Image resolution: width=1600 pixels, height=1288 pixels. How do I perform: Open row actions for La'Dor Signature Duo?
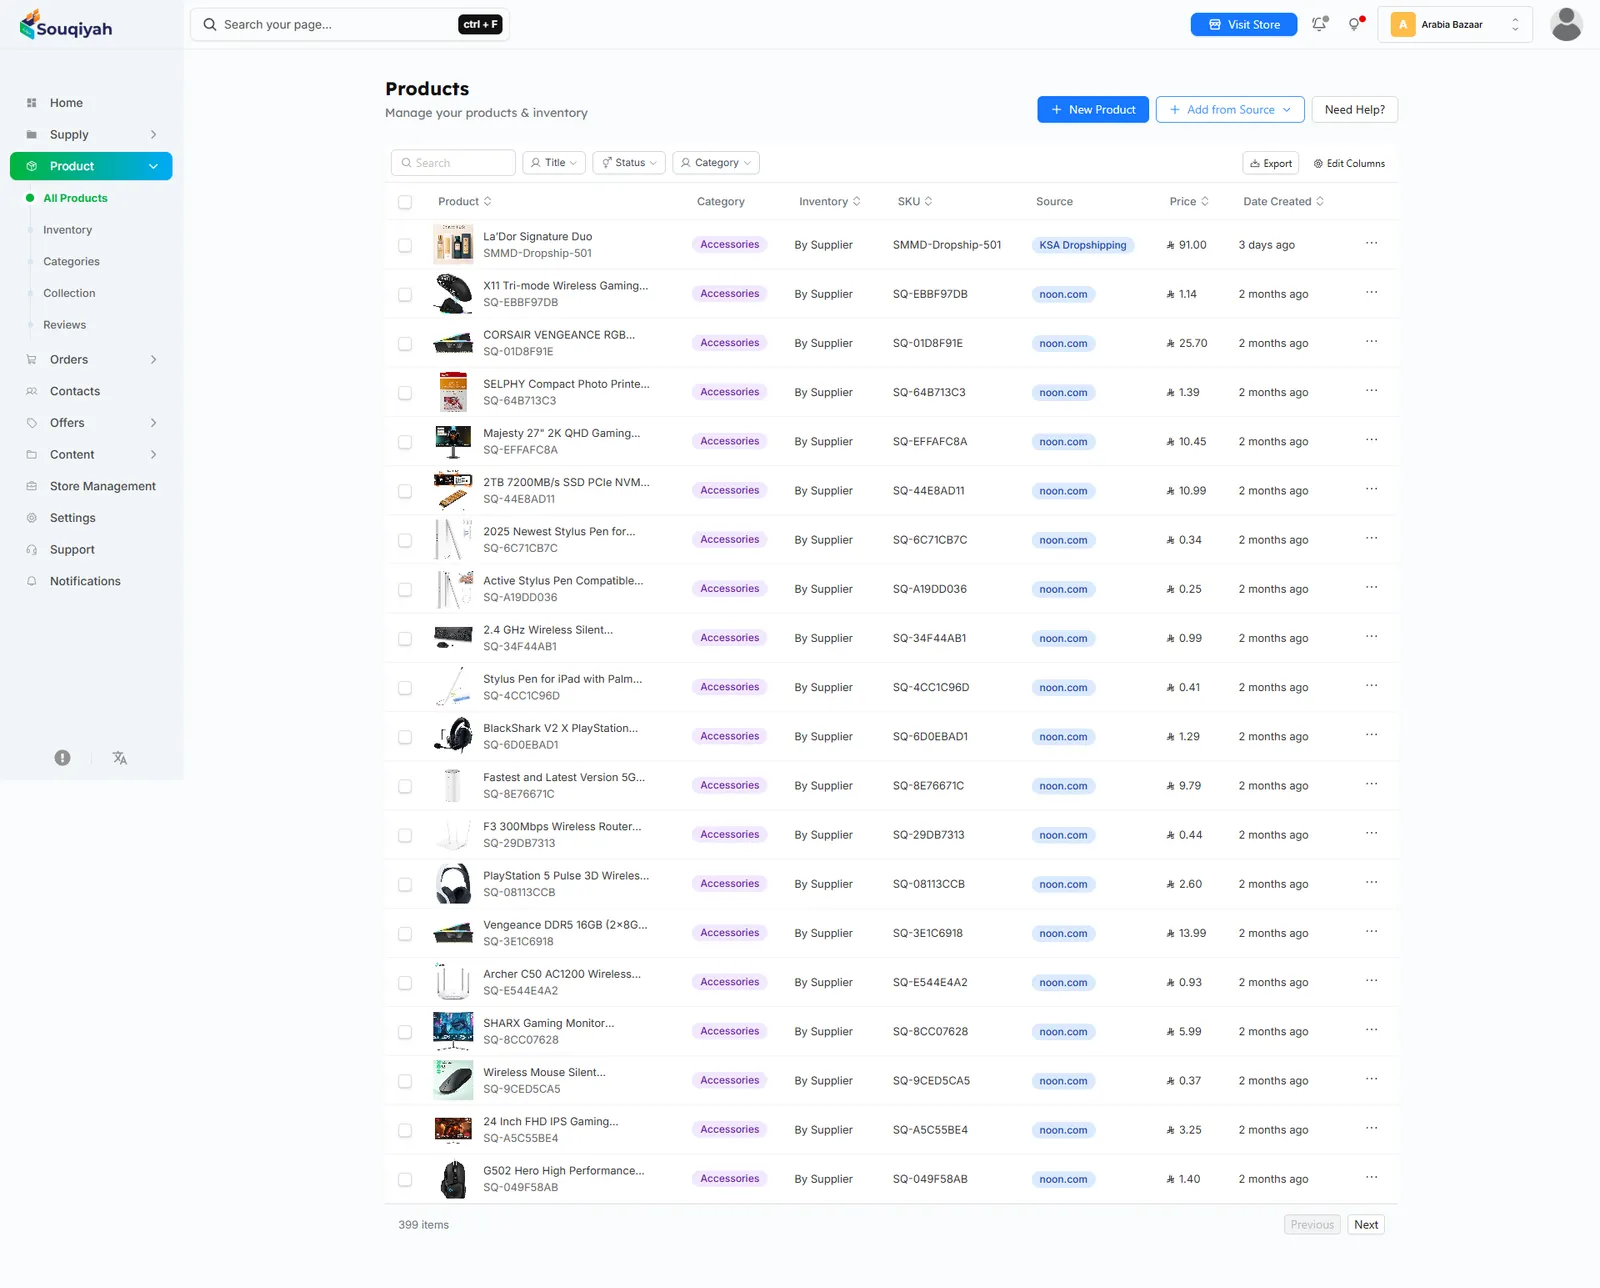(x=1371, y=243)
